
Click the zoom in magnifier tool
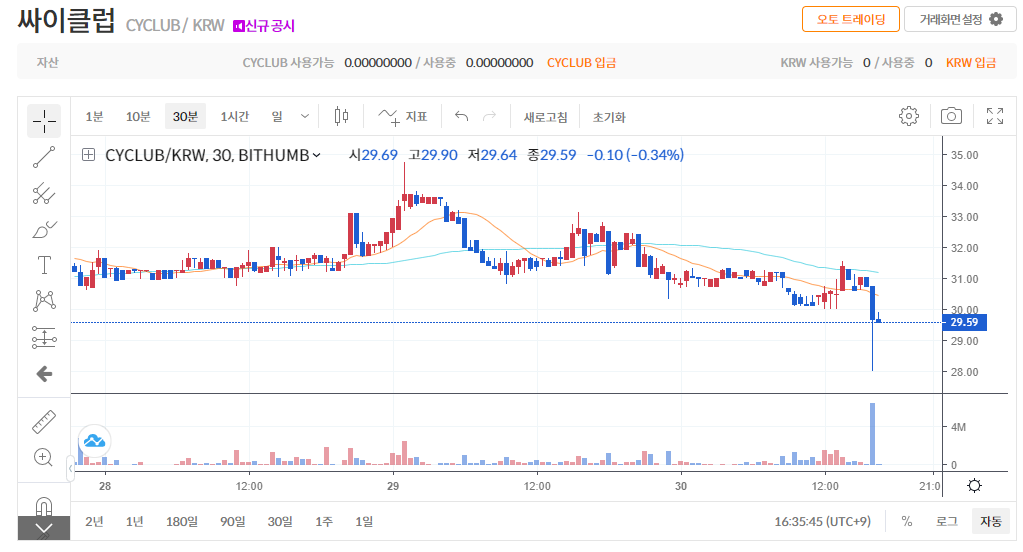(44, 457)
